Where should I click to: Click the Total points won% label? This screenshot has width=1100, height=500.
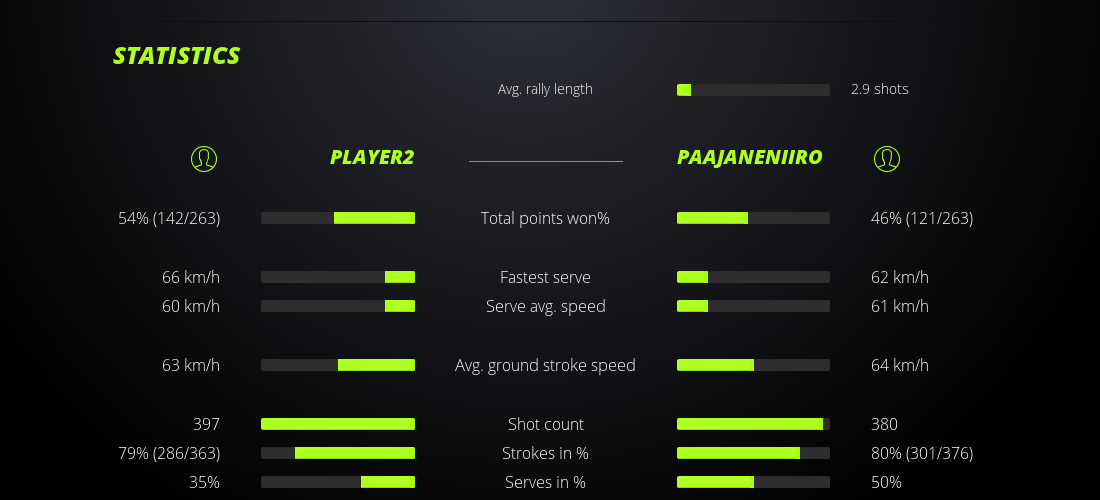click(x=545, y=218)
